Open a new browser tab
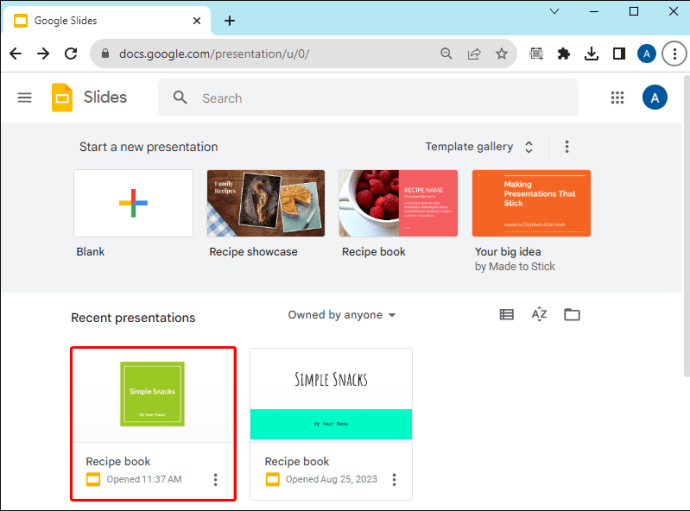This screenshot has height=511, width=690. (230, 21)
